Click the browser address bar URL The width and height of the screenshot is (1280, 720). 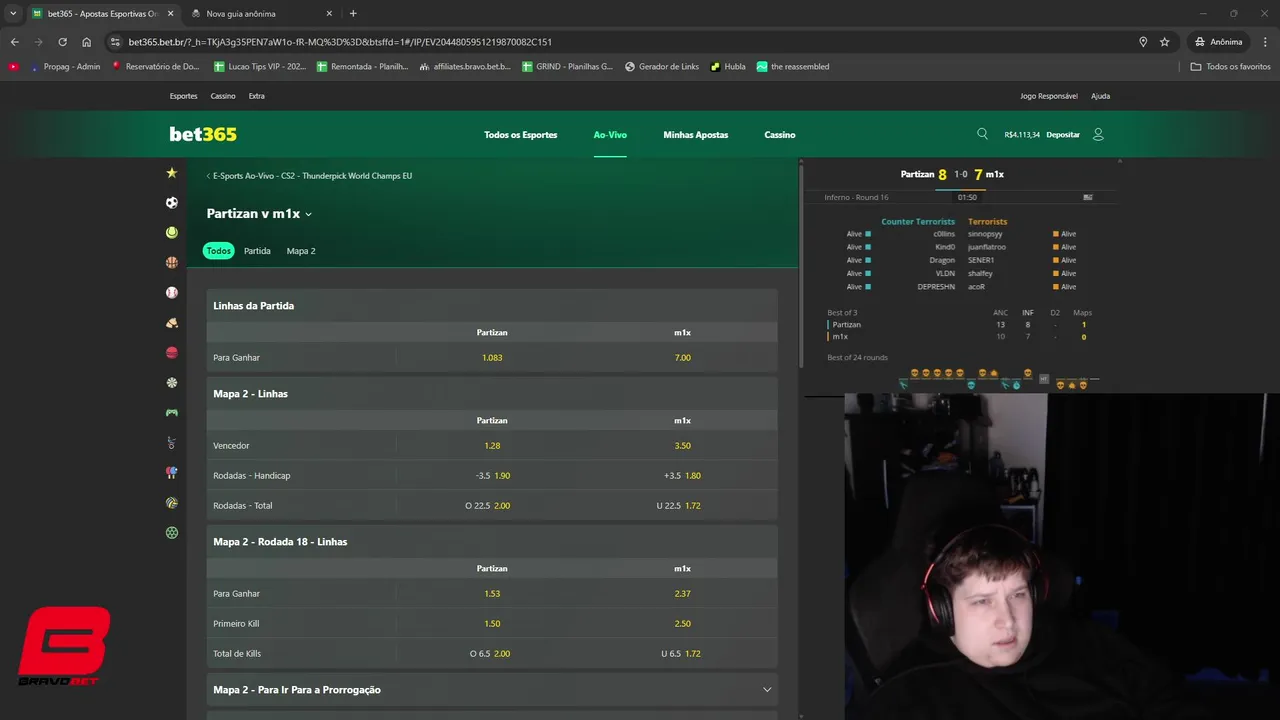click(340, 42)
